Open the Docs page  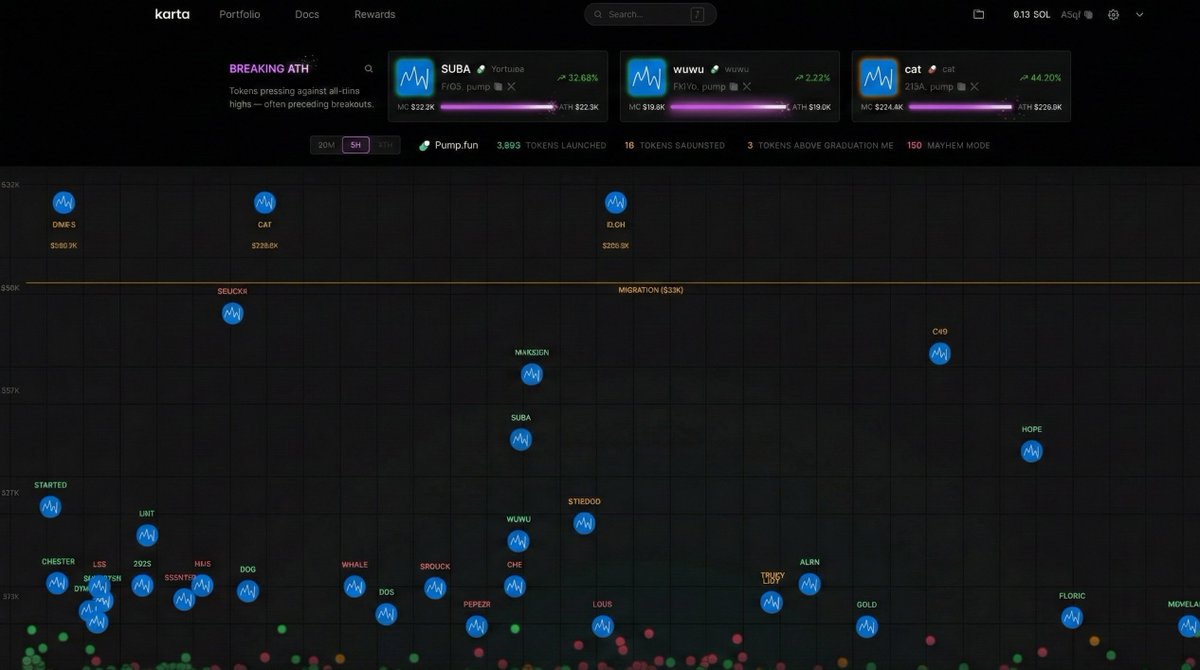[x=307, y=14]
